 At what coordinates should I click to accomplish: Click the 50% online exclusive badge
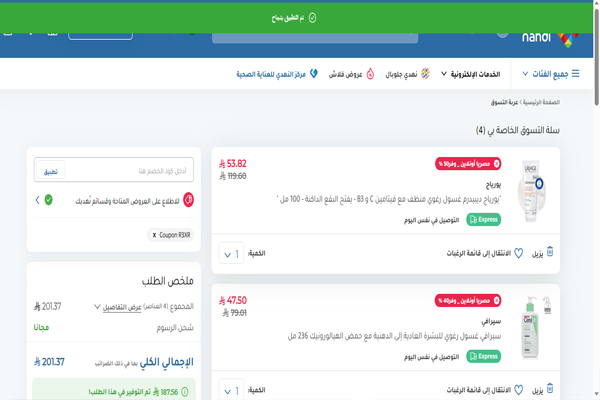tap(468, 164)
